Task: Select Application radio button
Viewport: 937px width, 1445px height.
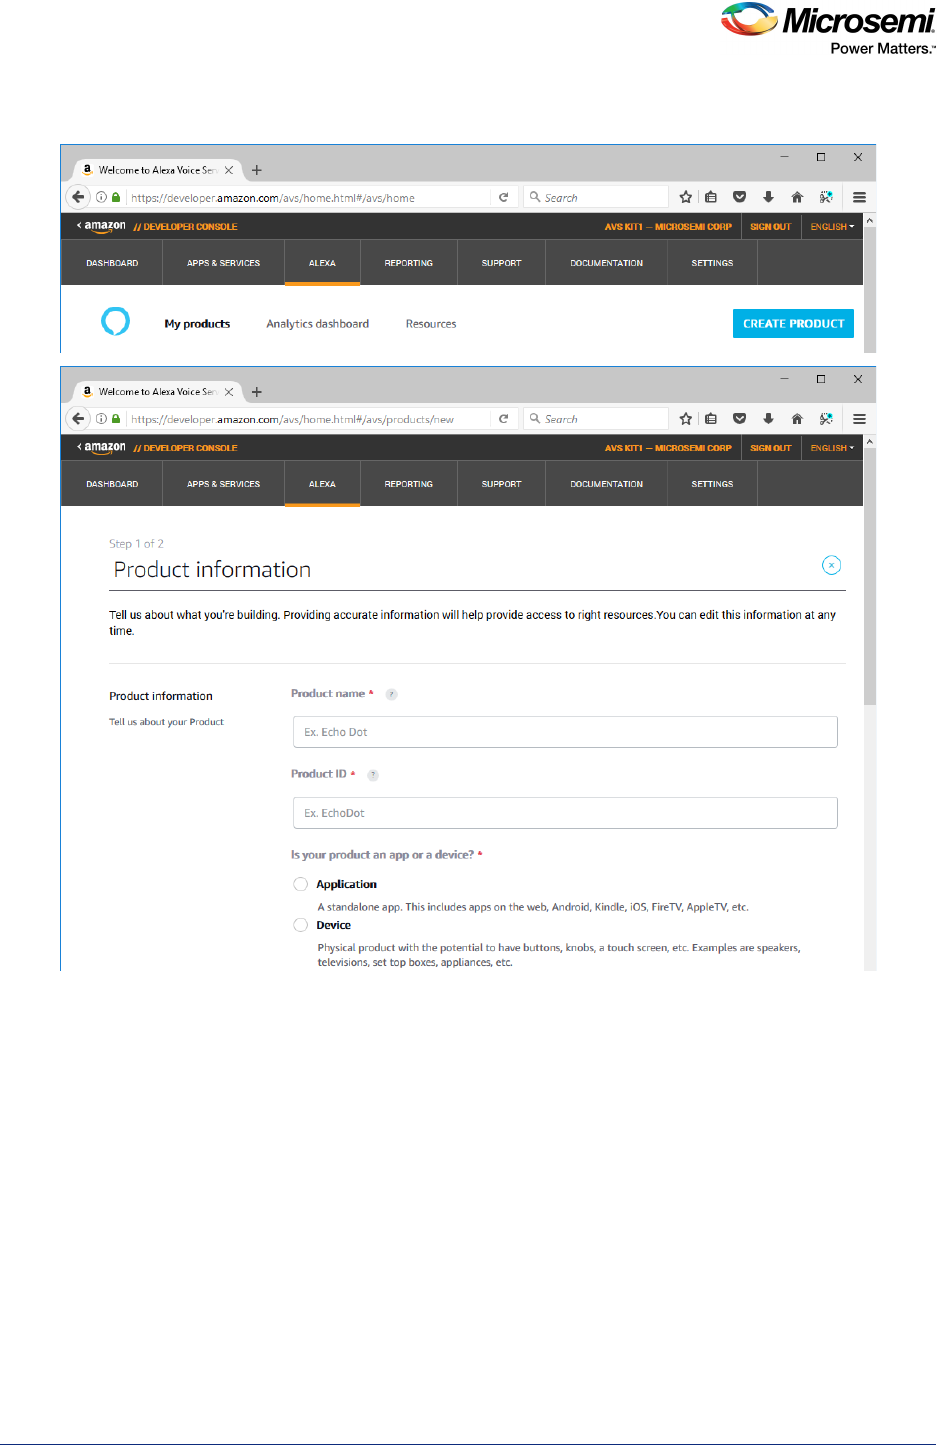Action: pos(300,884)
